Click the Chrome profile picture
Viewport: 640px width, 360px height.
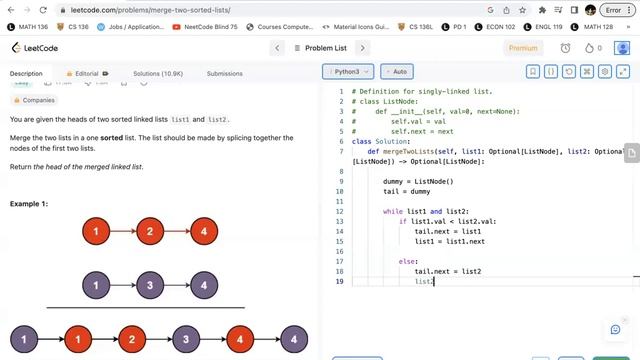tap(590, 10)
